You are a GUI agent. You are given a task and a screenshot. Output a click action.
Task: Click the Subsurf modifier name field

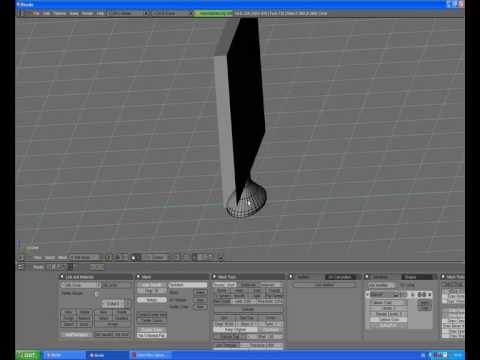(x=382, y=295)
